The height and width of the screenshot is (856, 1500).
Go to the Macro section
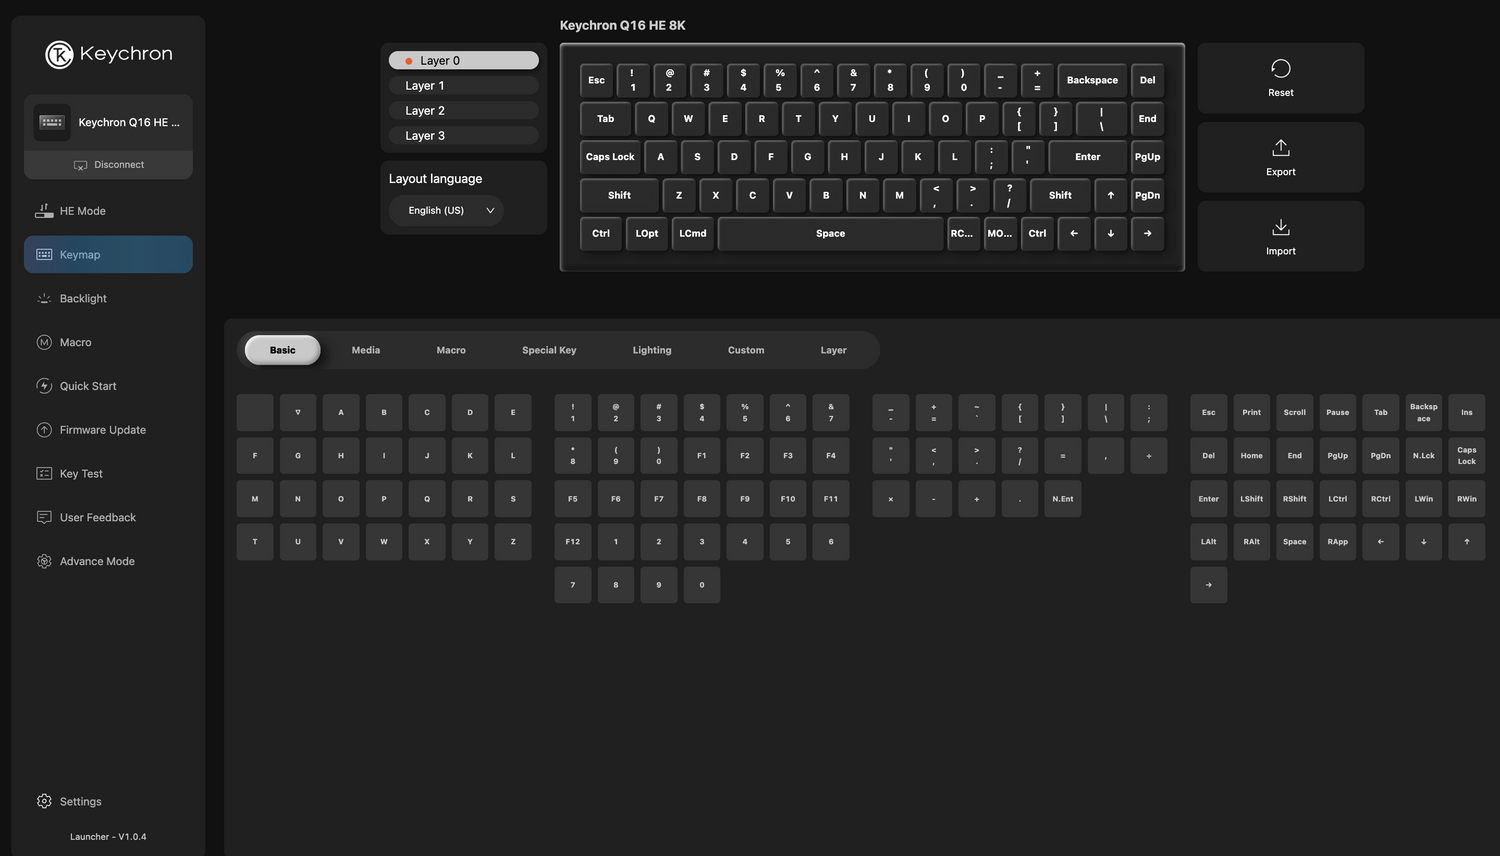tap(75, 343)
